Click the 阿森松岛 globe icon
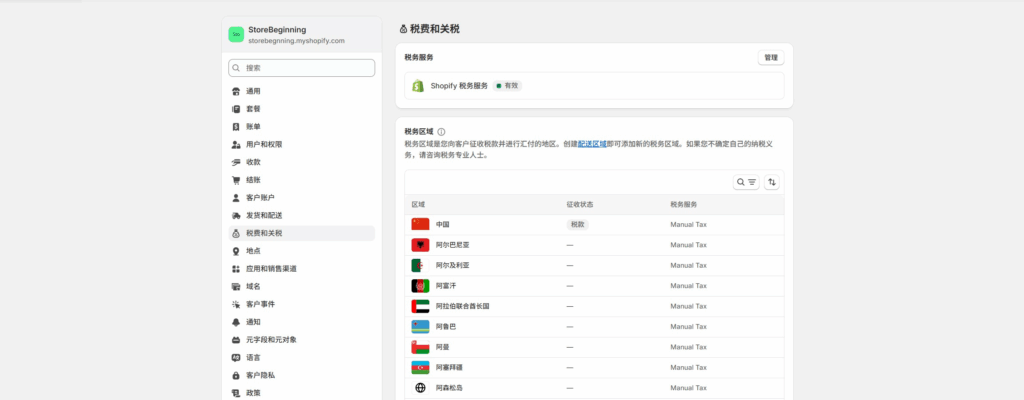1024x400 pixels. coord(420,388)
